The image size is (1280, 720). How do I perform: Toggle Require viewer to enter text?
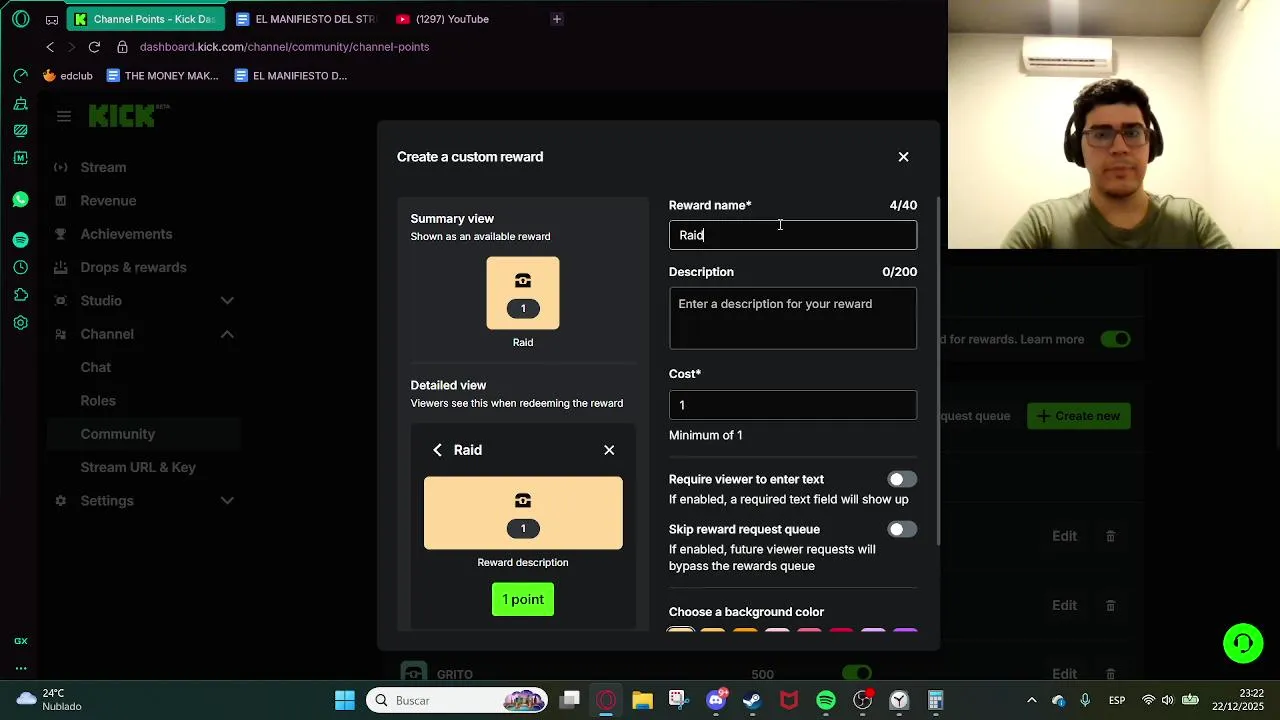coord(902,480)
